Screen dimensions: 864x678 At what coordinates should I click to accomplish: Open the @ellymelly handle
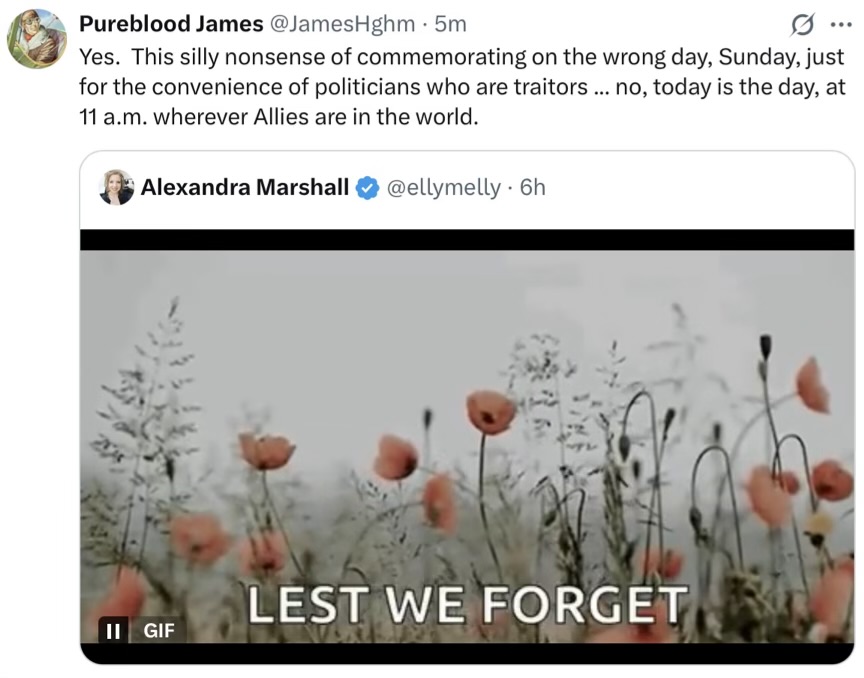tap(444, 188)
